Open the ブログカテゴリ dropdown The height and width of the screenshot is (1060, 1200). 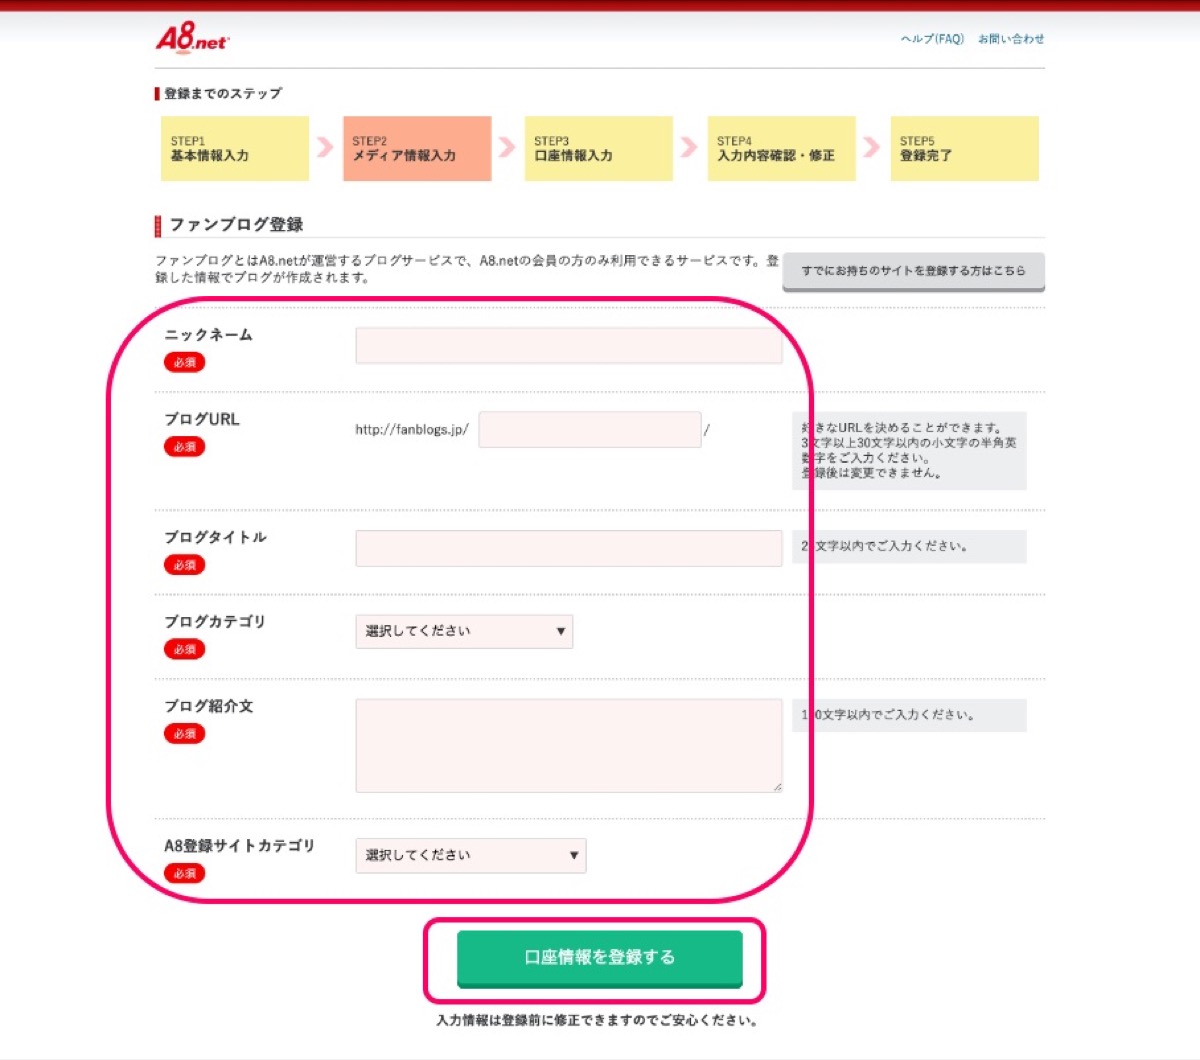click(x=464, y=631)
